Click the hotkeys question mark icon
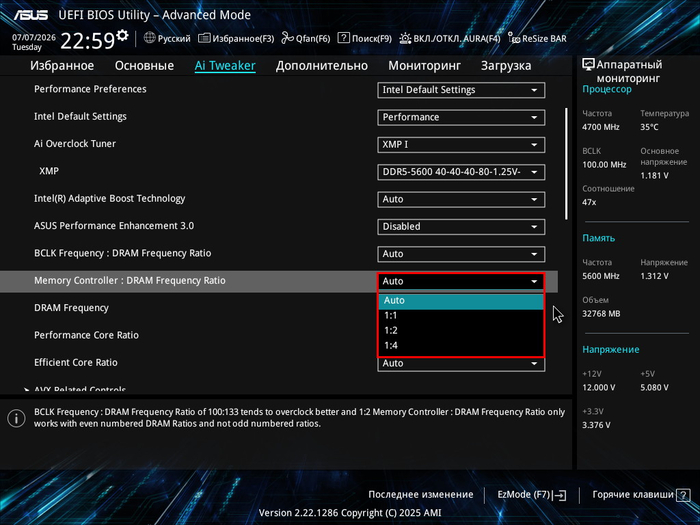 683,495
